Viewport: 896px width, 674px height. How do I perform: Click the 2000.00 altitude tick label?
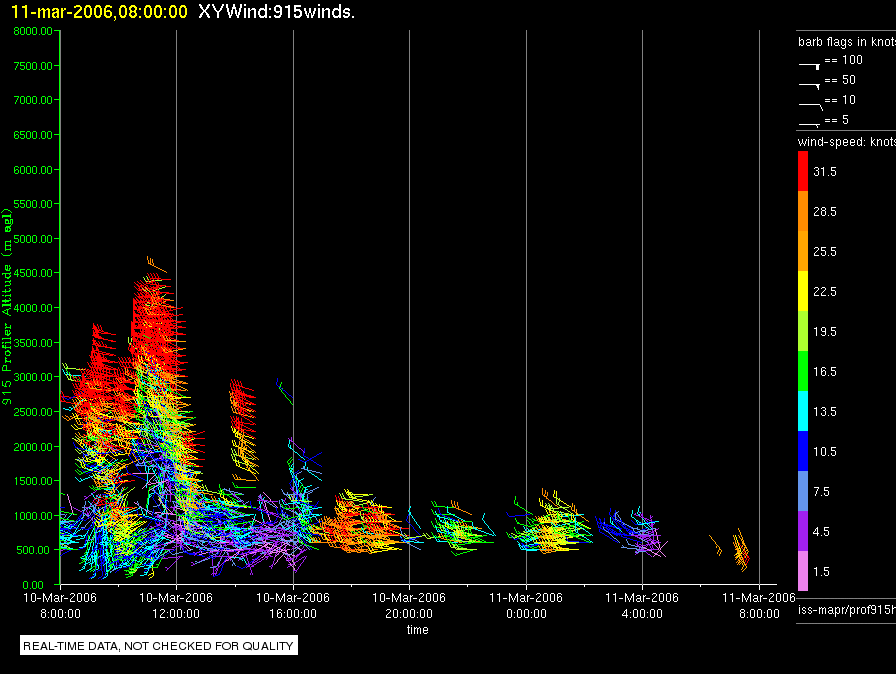tap(33, 447)
